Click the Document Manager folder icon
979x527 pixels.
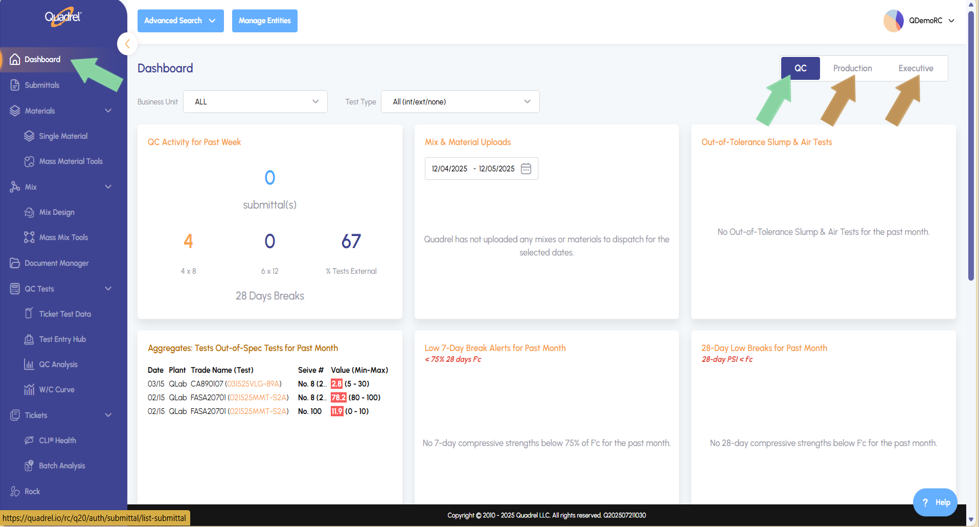click(14, 263)
